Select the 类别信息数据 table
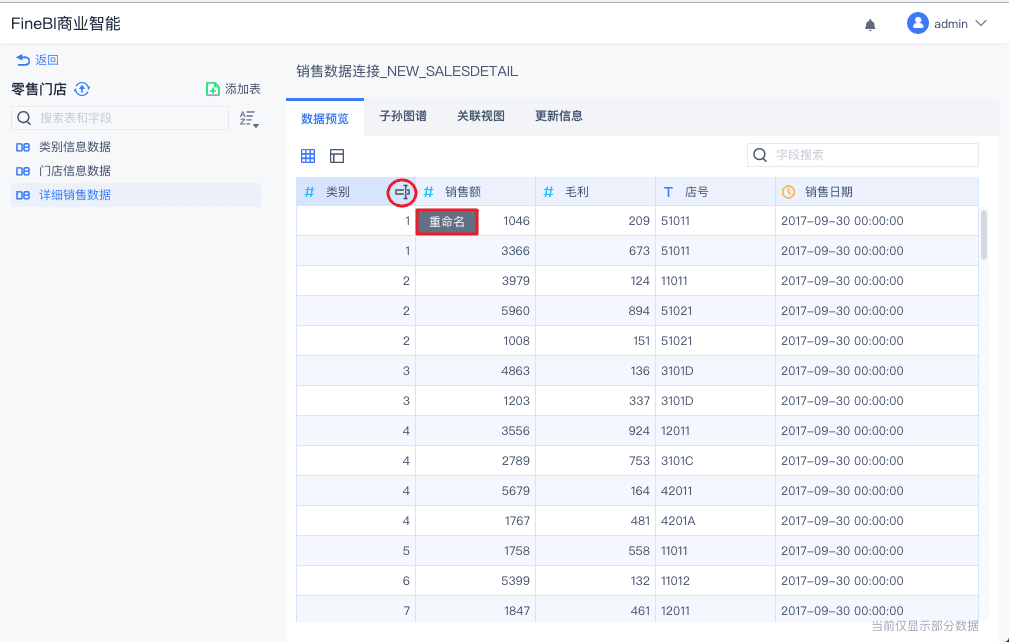1009x642 pixels. tap(74, 147)
